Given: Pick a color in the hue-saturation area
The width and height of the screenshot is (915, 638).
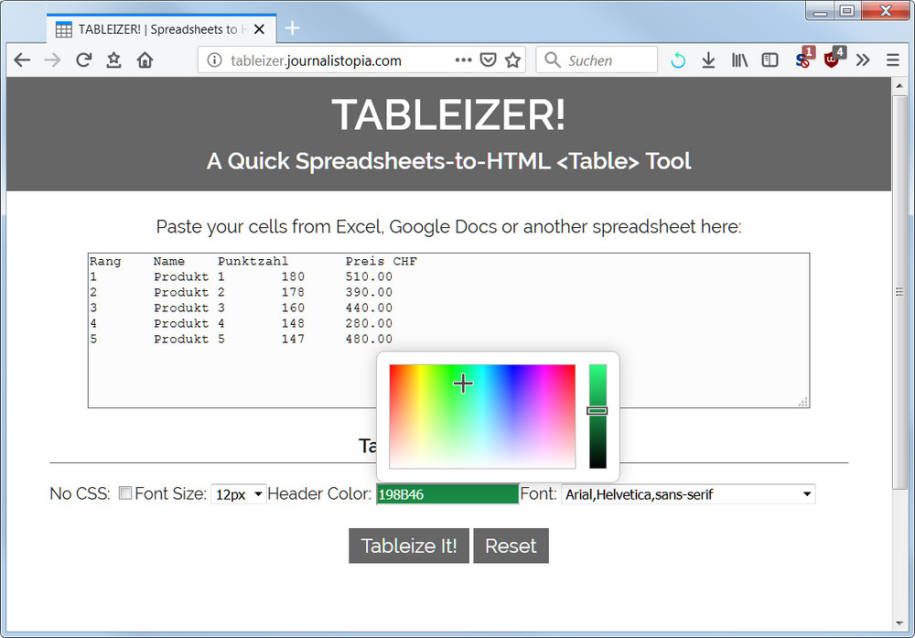Looking at the screenshot, I should 482,416.
